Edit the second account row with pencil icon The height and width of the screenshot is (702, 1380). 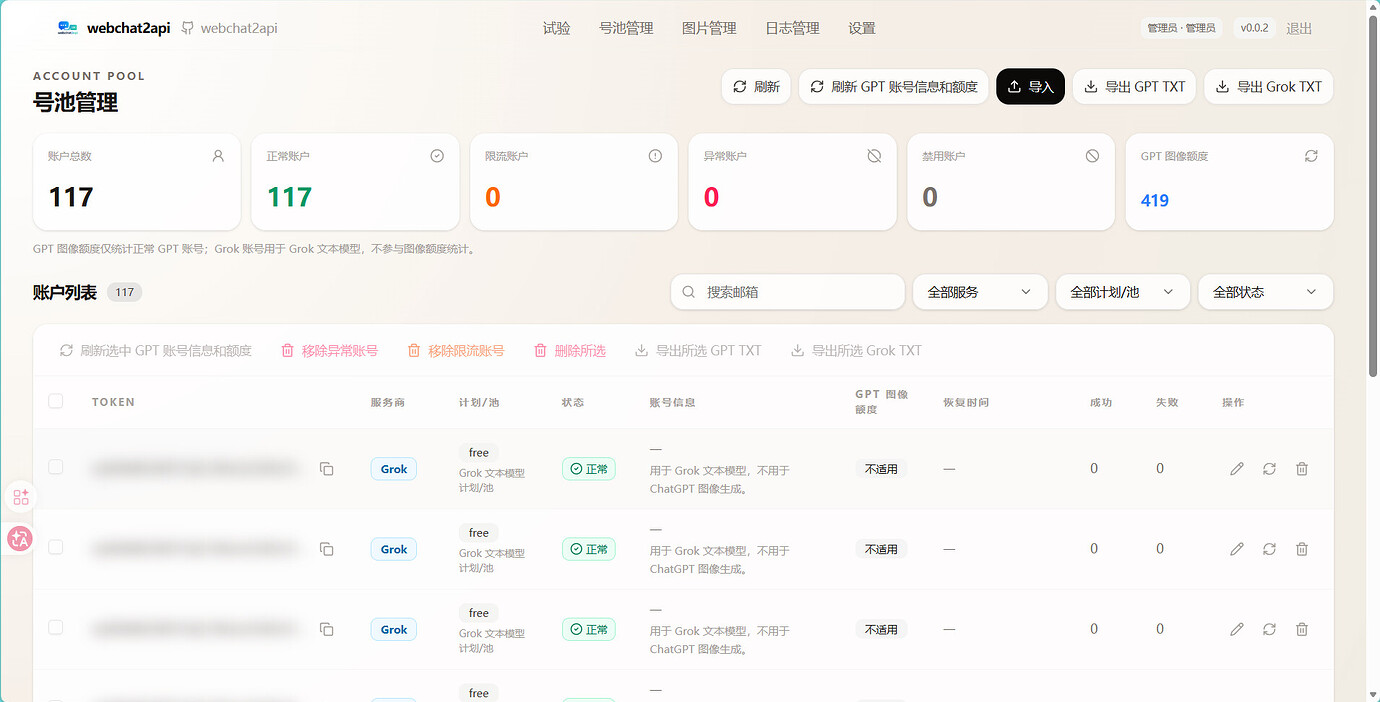(1237, 549)
